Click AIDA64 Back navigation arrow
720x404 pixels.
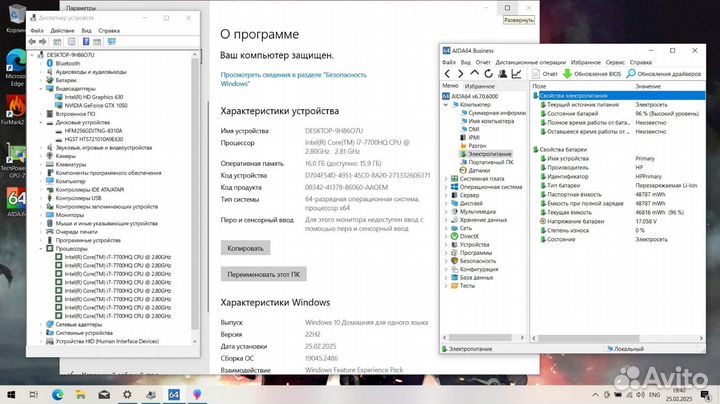[x=447, y=73]
